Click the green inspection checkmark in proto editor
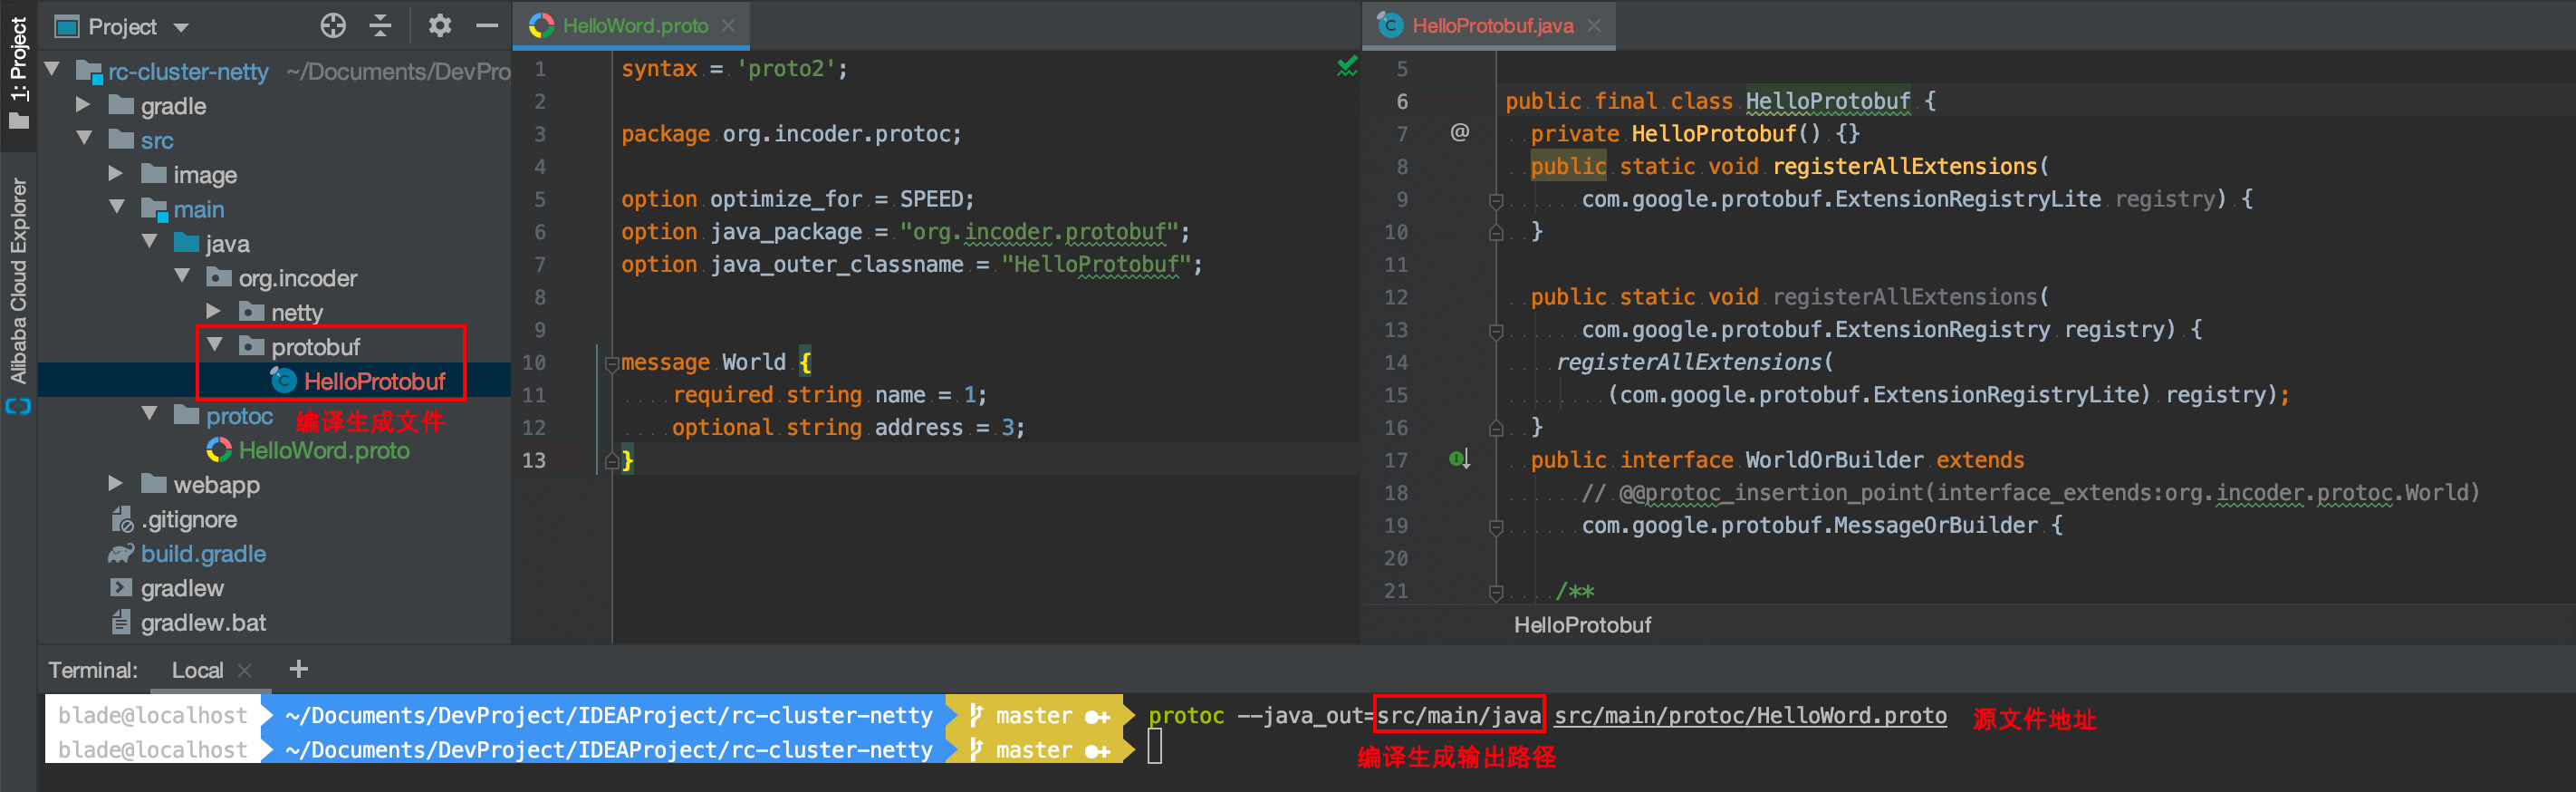 [x=1347, y=66]
